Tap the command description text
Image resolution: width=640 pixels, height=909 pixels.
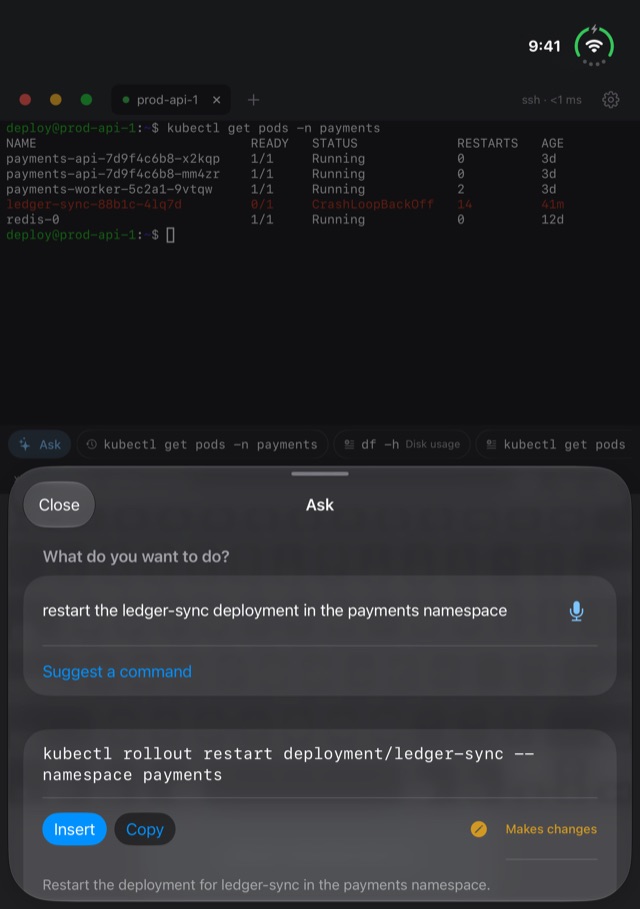(x=266, y=885)
